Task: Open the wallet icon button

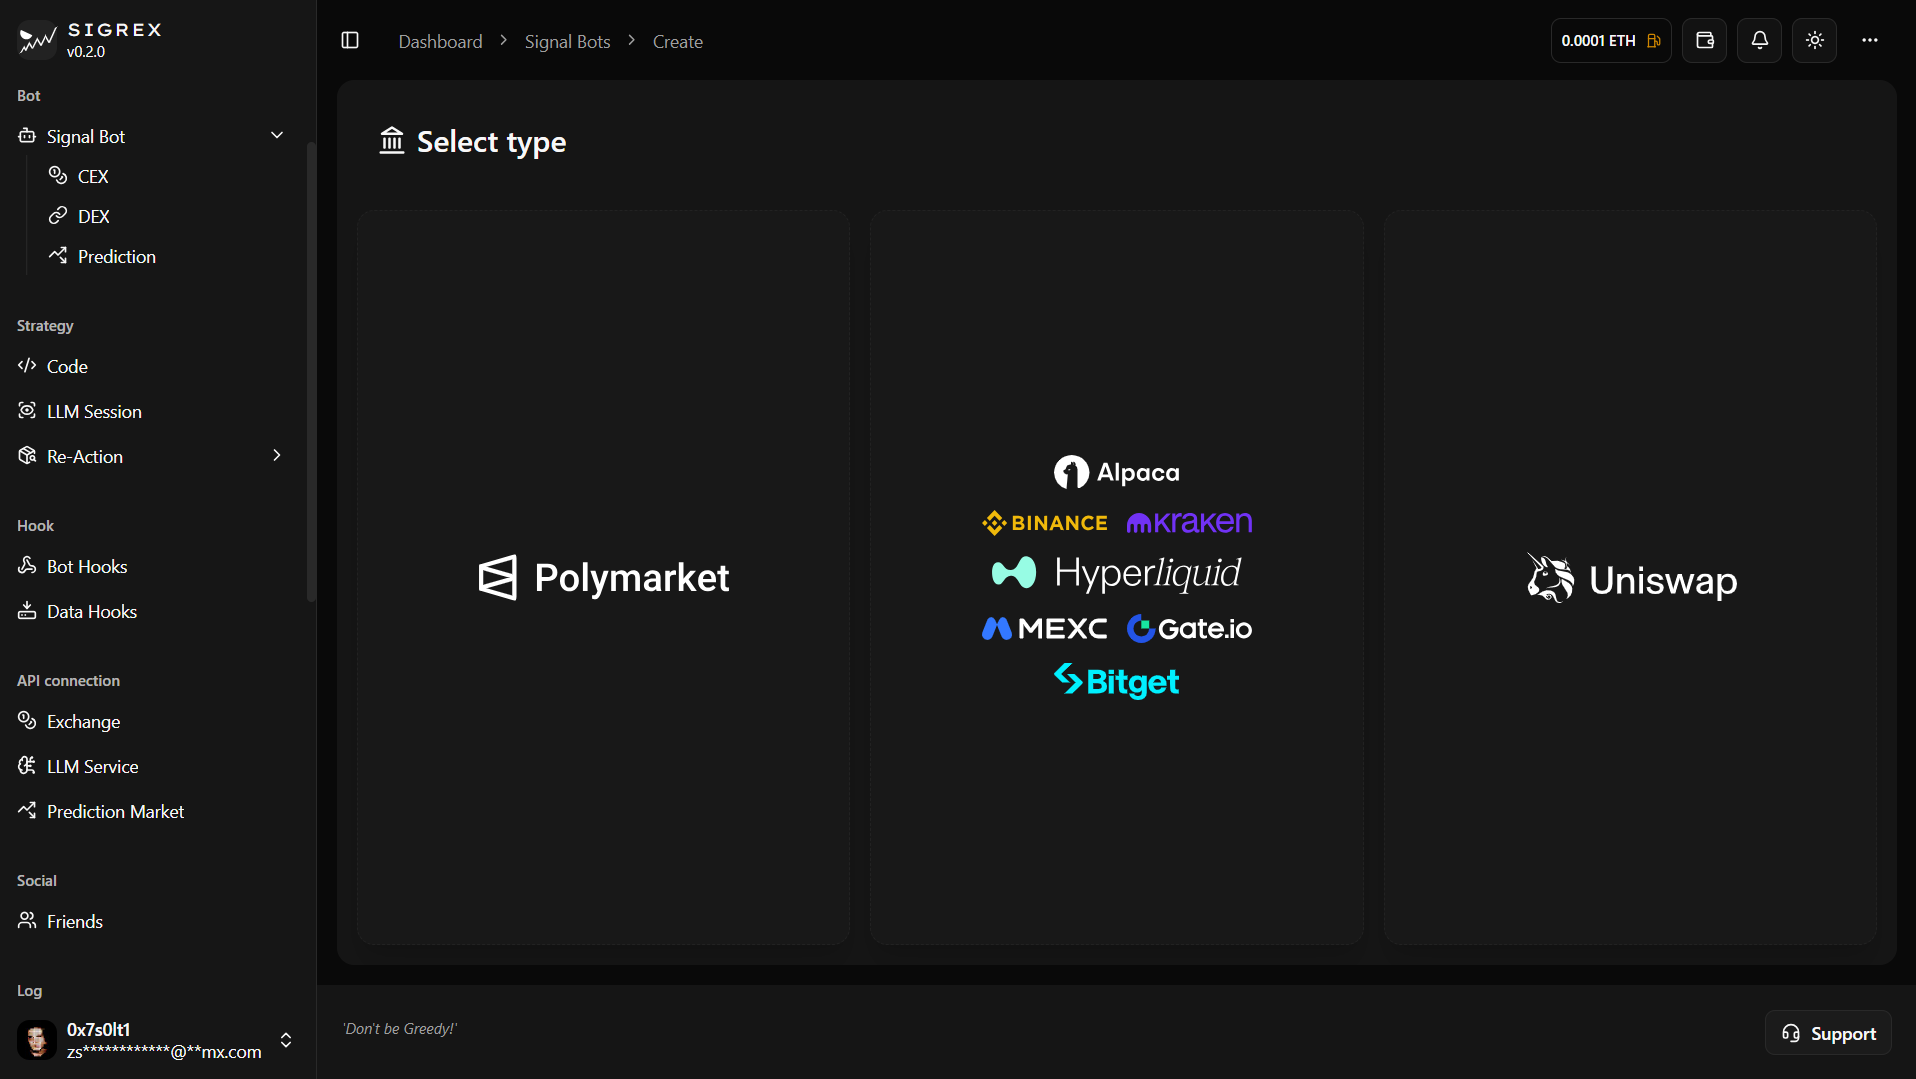Action: coord(1704,41)
